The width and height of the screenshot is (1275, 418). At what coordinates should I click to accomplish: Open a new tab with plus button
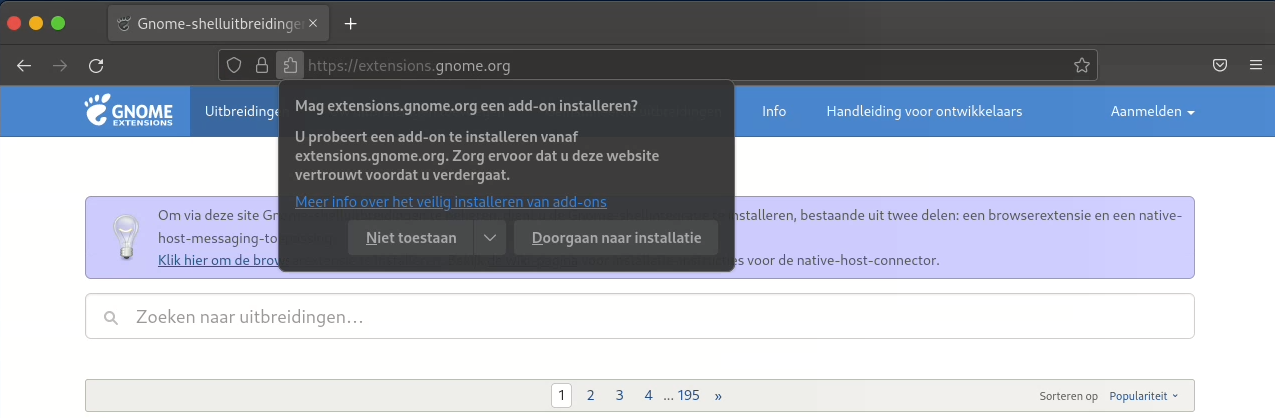(350, 23)
